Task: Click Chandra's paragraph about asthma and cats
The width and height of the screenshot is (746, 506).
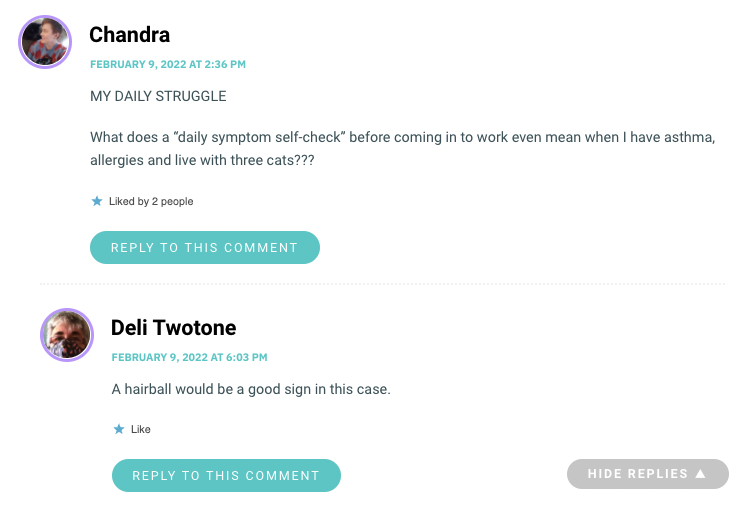Action: [x=402, y=148]
